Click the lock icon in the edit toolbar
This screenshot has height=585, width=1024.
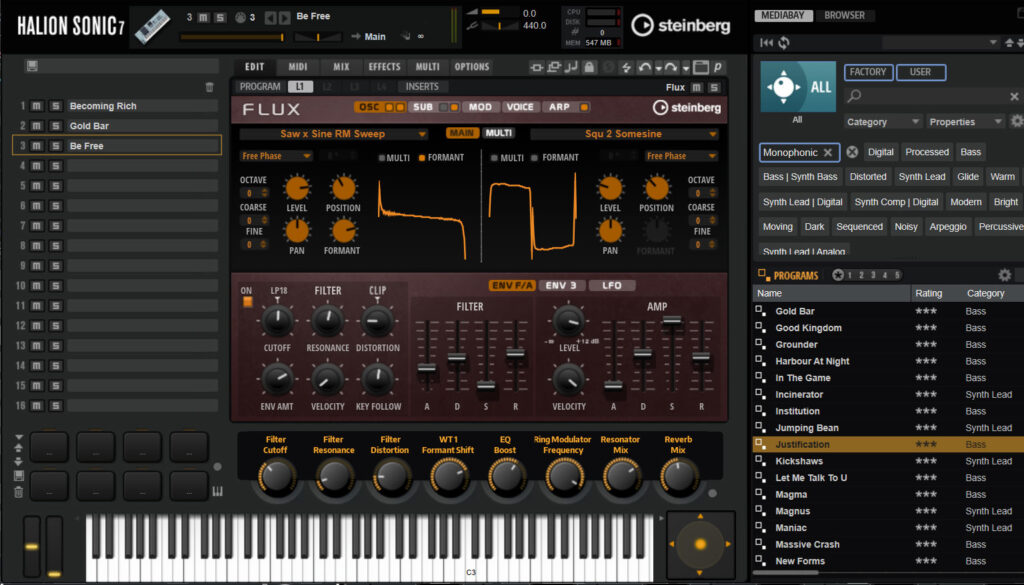coord(590,67)
